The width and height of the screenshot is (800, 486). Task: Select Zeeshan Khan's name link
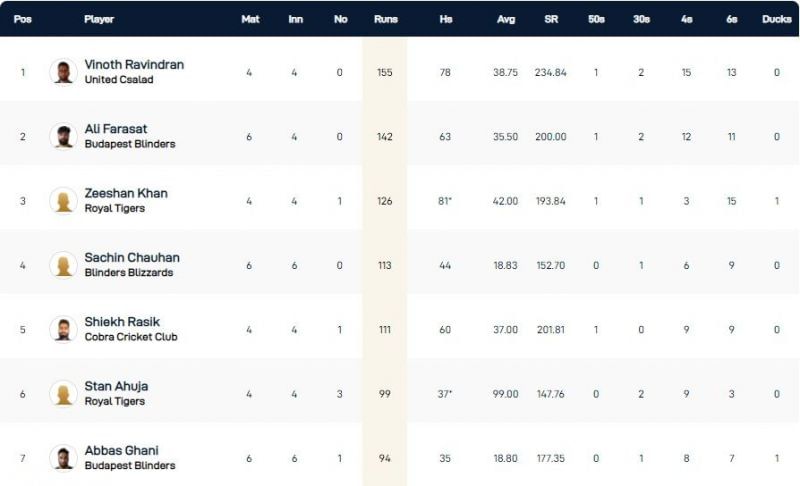[x=126, y=193]
